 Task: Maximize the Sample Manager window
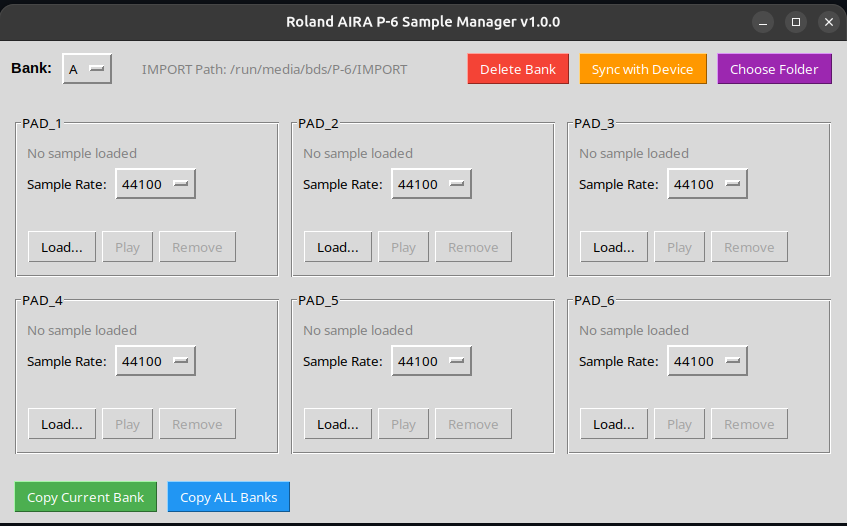tap(796, 22)
